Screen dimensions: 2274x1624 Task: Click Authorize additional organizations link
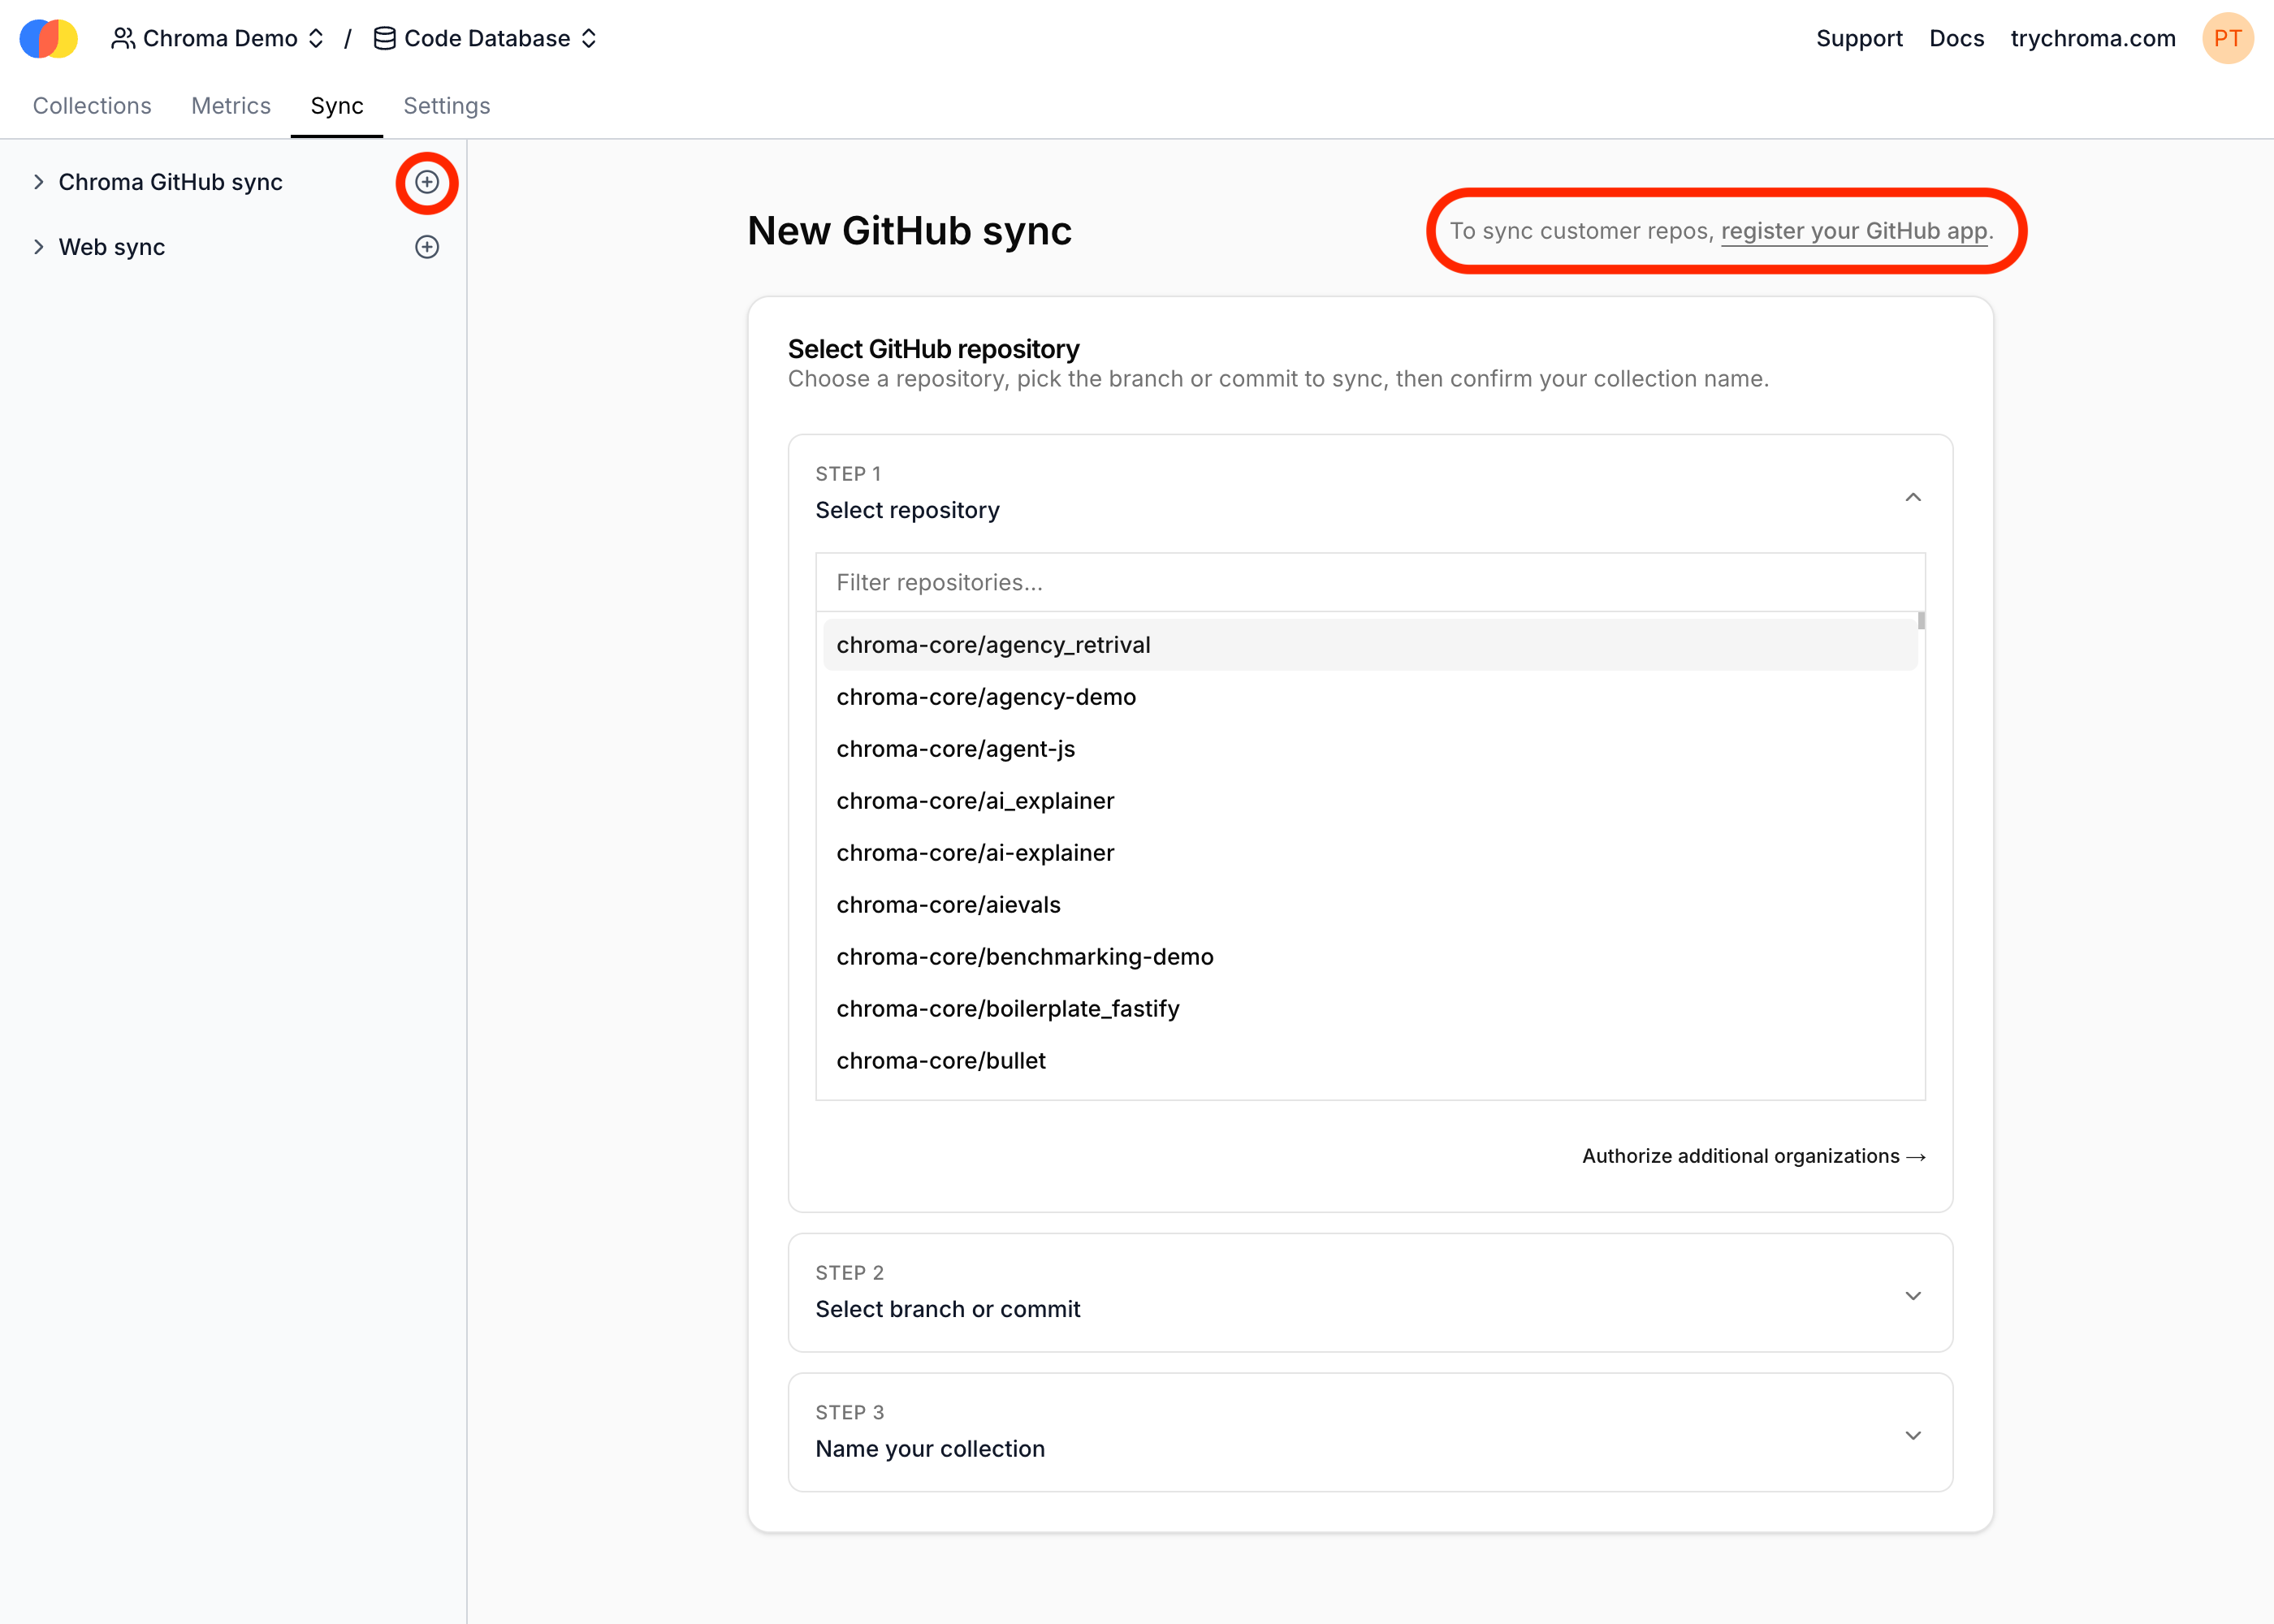(x=1753, y=1156)
